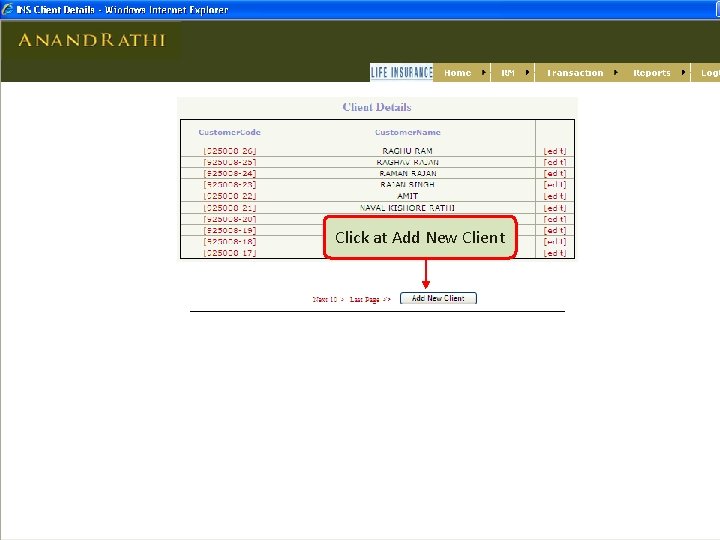Click the CustomerCode column header
This screenshot has width=720, height=540.
(230, 132)
